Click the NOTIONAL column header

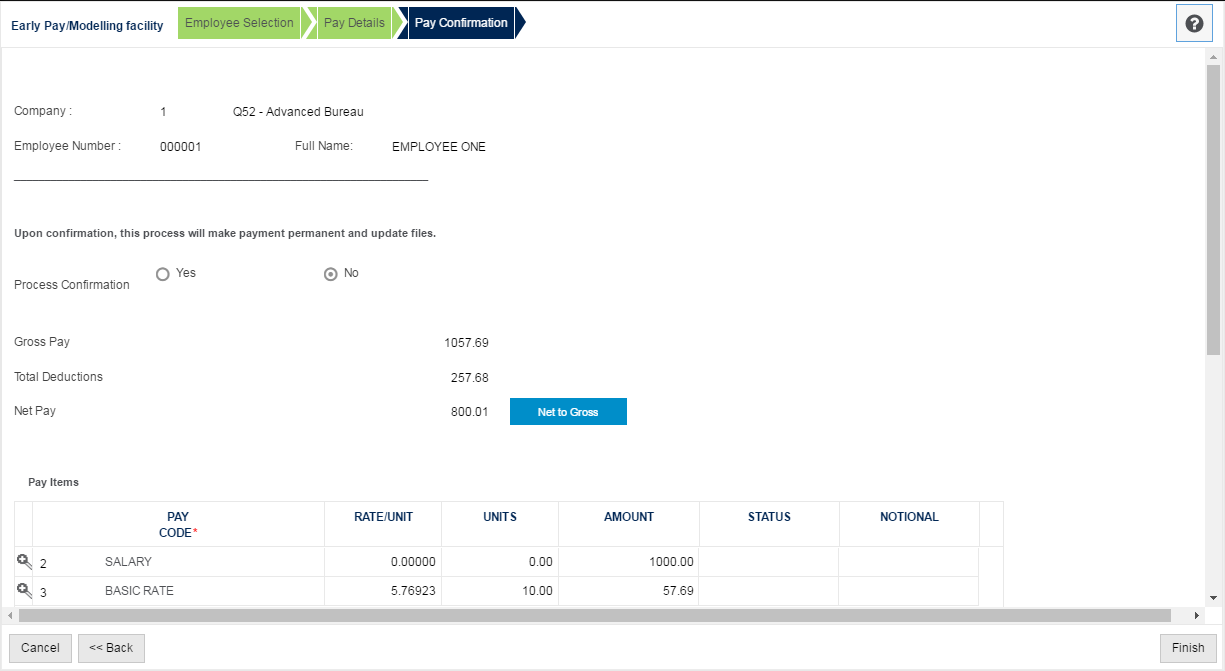pos(908,517)
